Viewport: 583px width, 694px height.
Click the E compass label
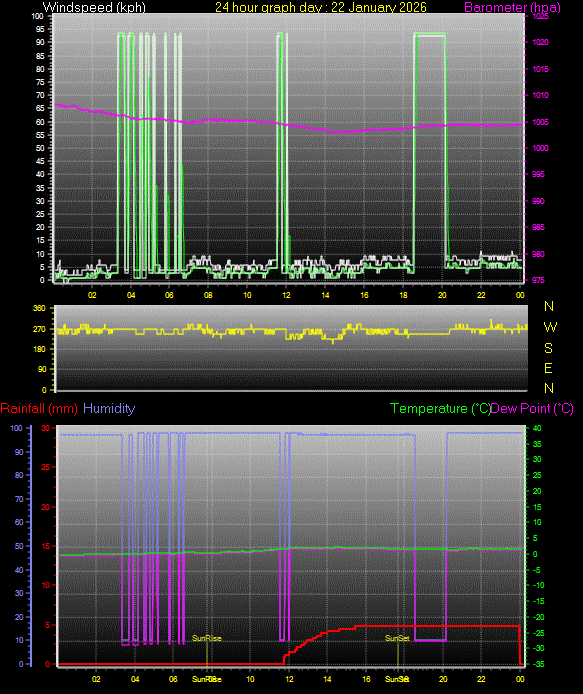click(548, 368)
